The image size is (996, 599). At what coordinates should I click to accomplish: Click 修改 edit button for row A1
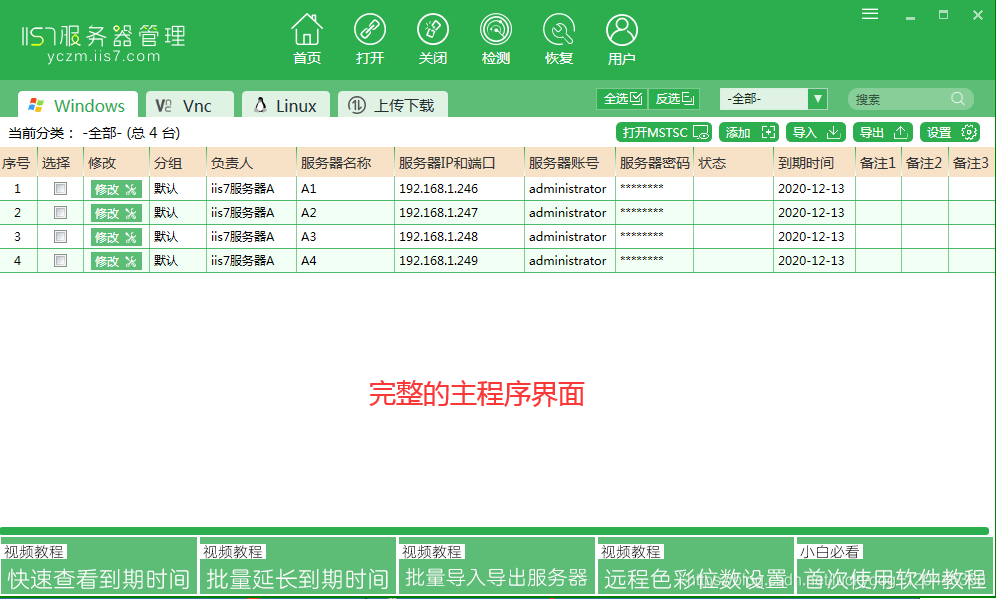click(116, 189)
